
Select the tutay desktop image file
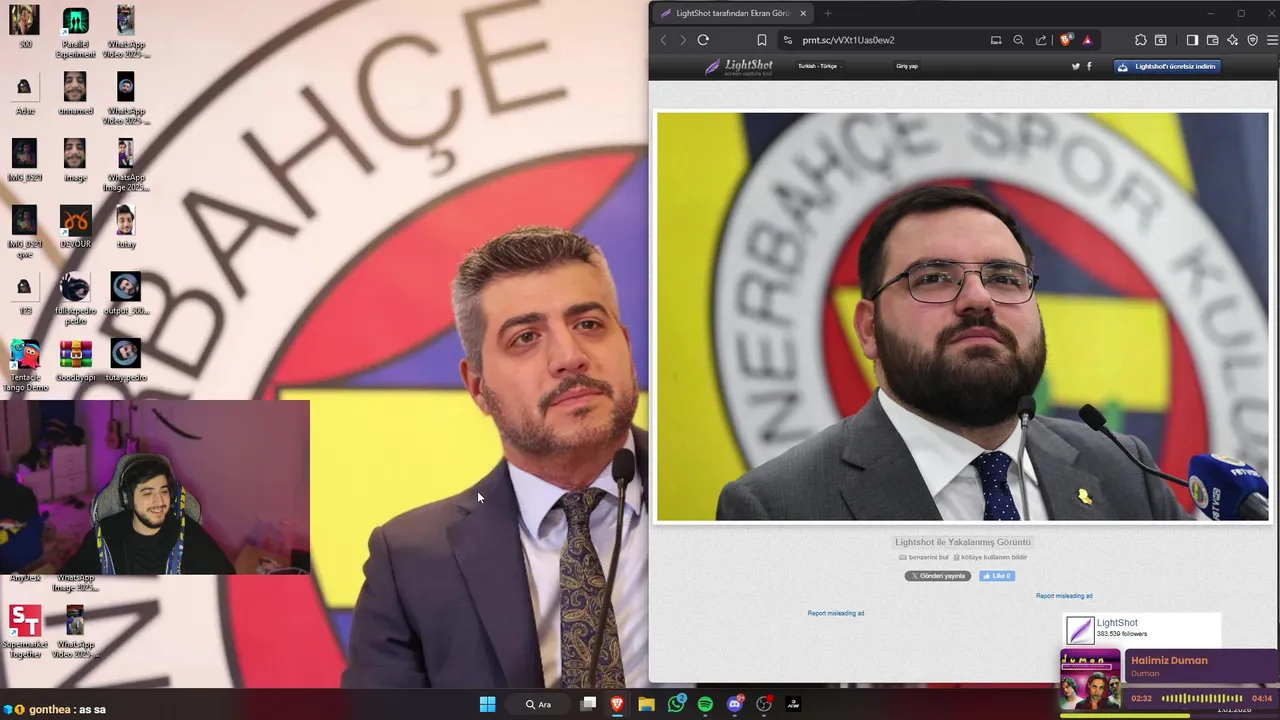125,227
